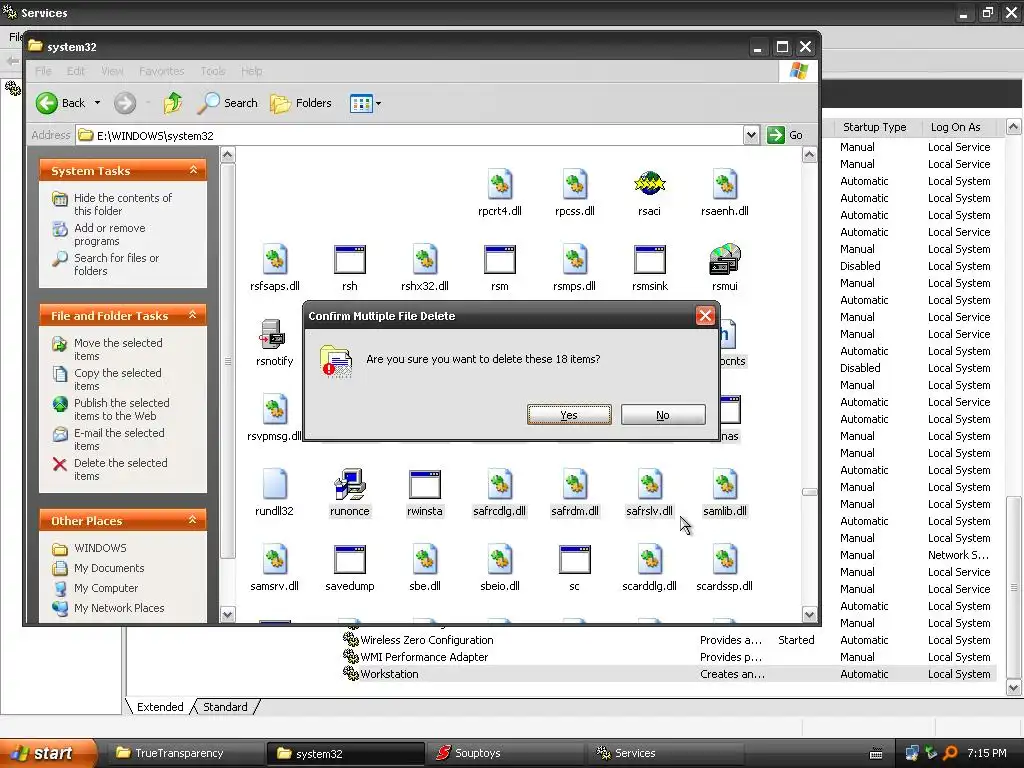Switch to the Standard tab in Services
The height and width of the screenshot is (768, 1024).
225,707
